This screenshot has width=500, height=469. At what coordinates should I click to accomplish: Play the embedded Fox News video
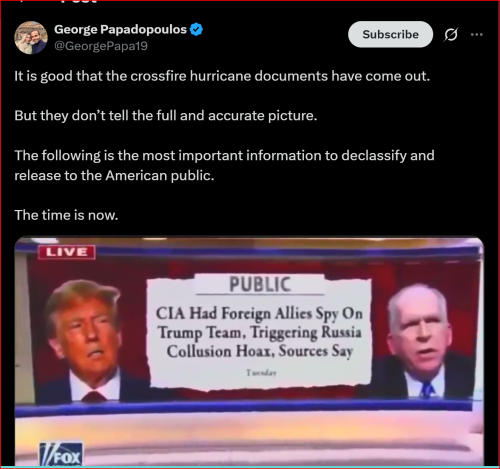tap(249, 351)
